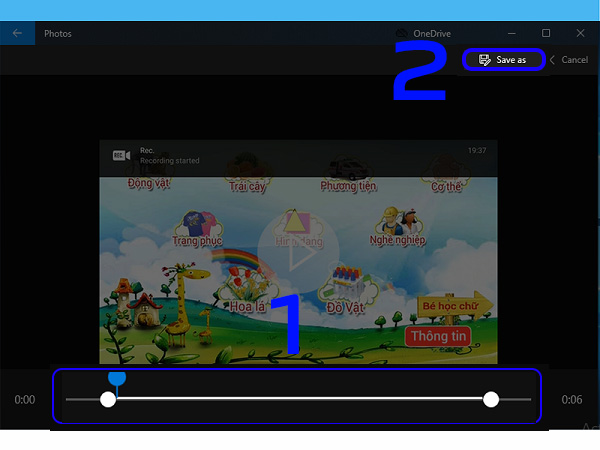This screenshot has height=450, width=600.
Task: Play the video preview
Action: click(x=298, y=252)
